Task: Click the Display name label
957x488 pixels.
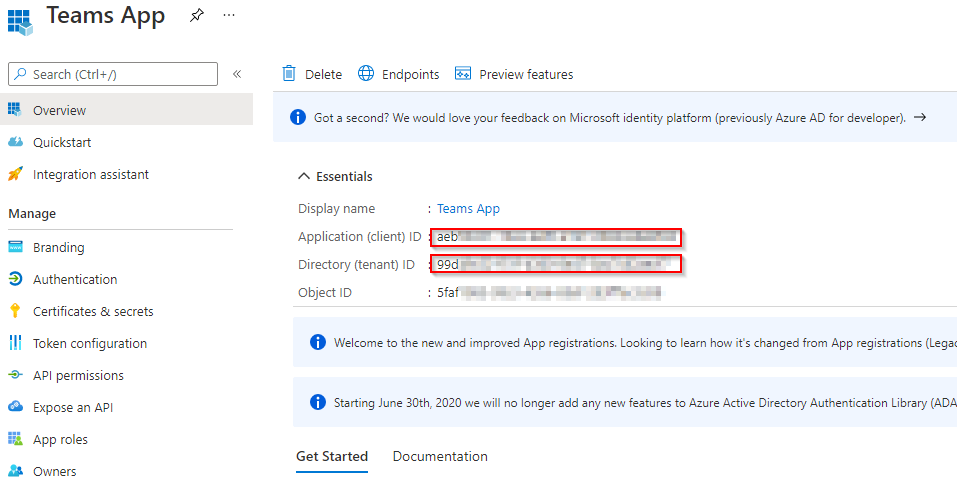Action: point(336,209)
